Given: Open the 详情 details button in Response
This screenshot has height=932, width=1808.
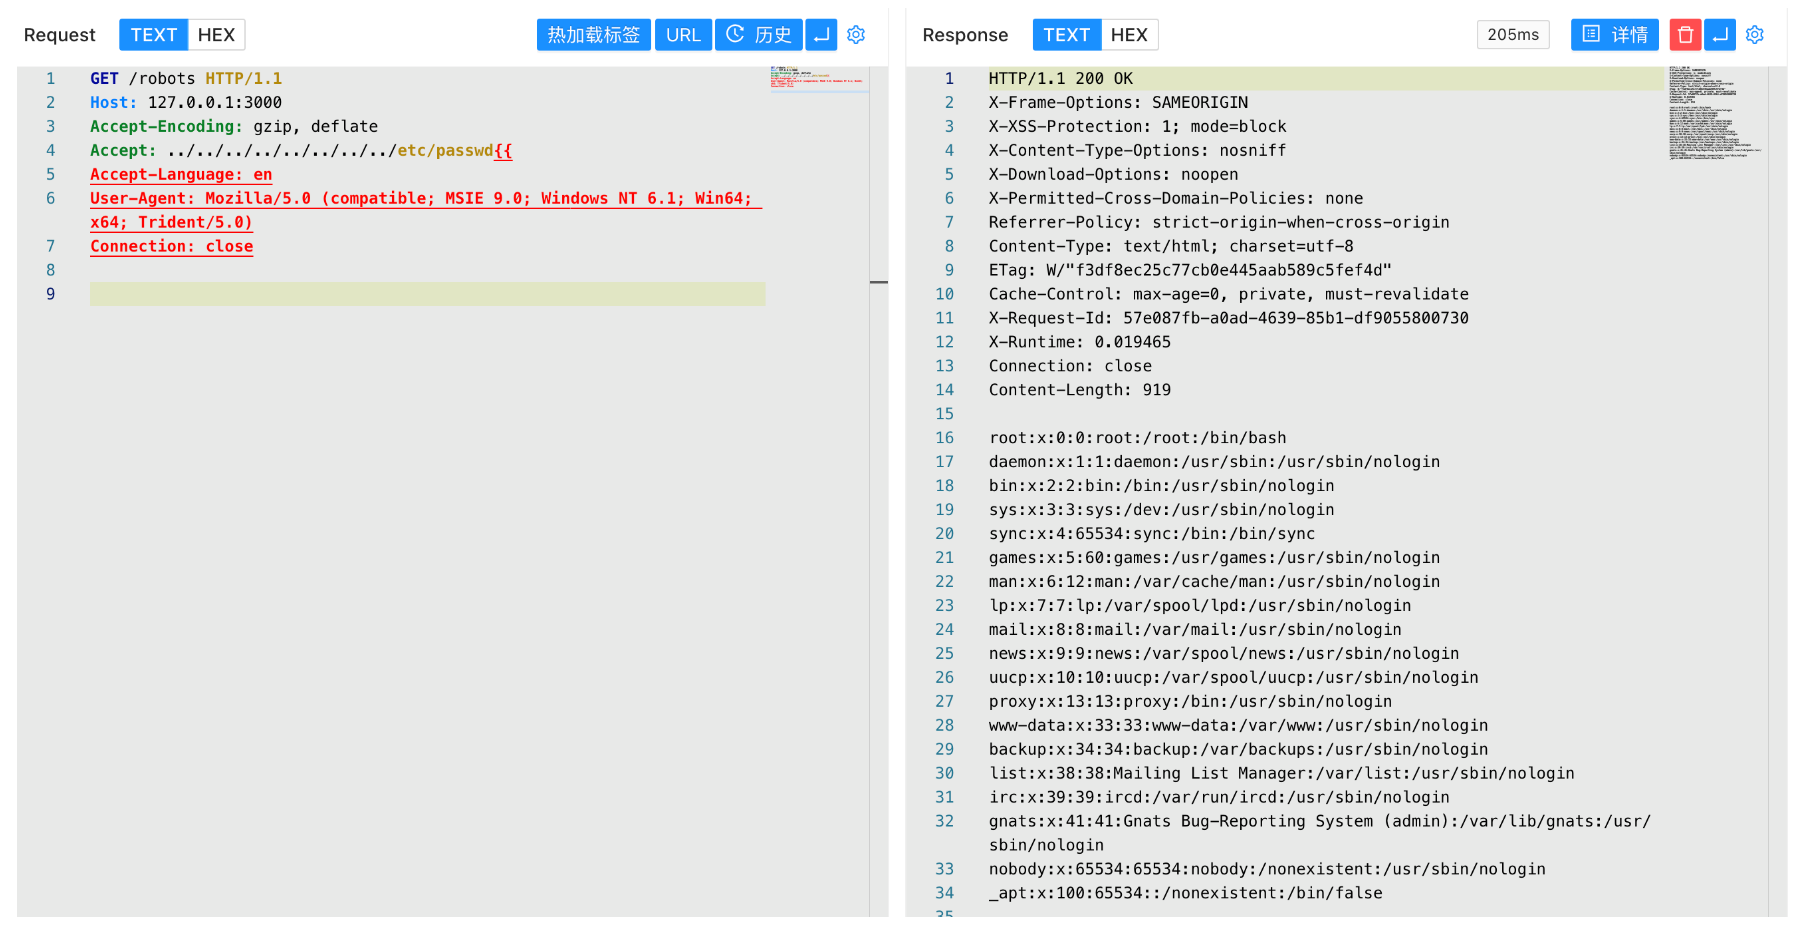Looking at the screenshot, I should pos(1614,35).
